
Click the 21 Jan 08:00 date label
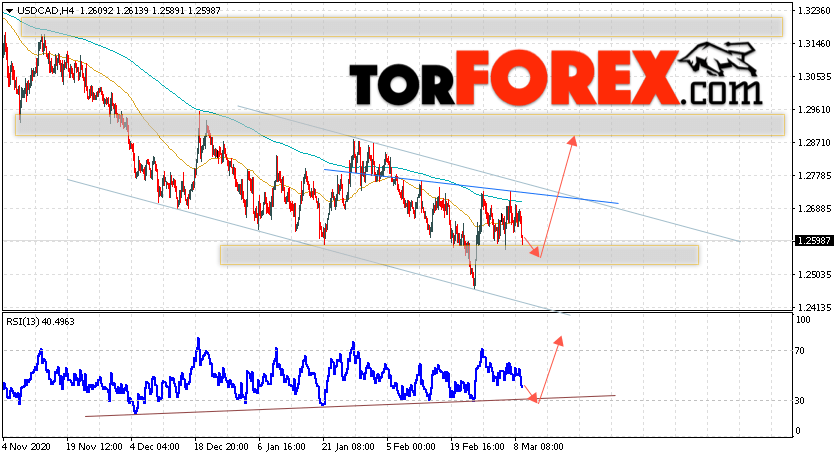click(347, 446)
